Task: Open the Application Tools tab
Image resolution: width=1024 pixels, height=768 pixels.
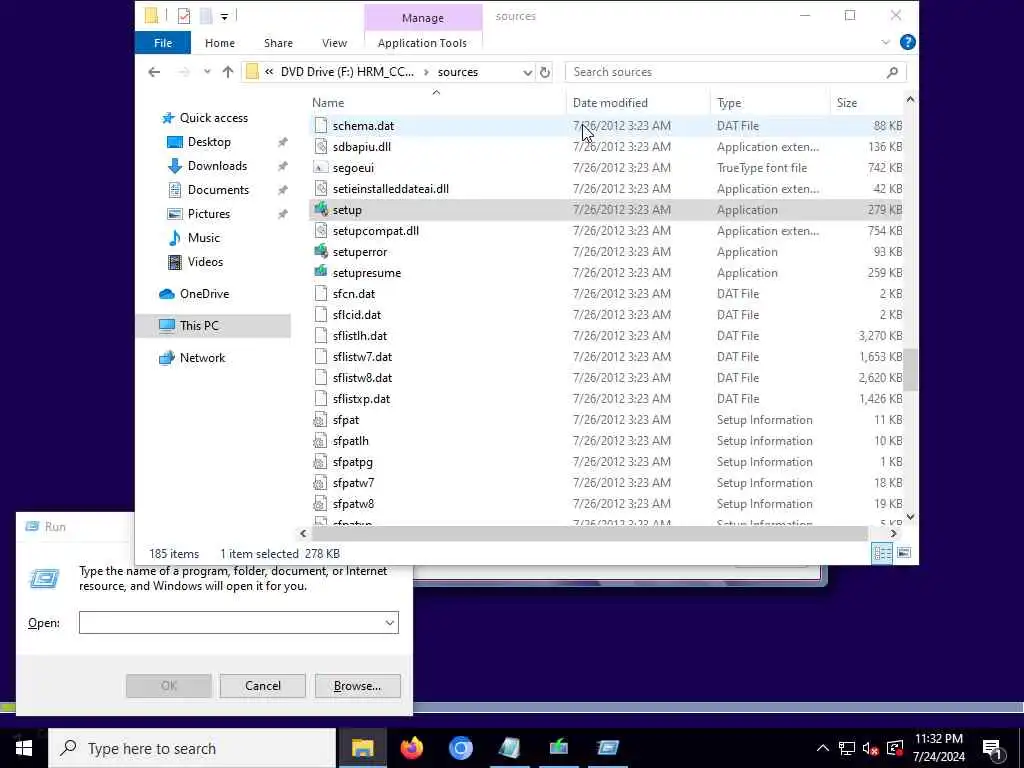Action: pos(422,43)
